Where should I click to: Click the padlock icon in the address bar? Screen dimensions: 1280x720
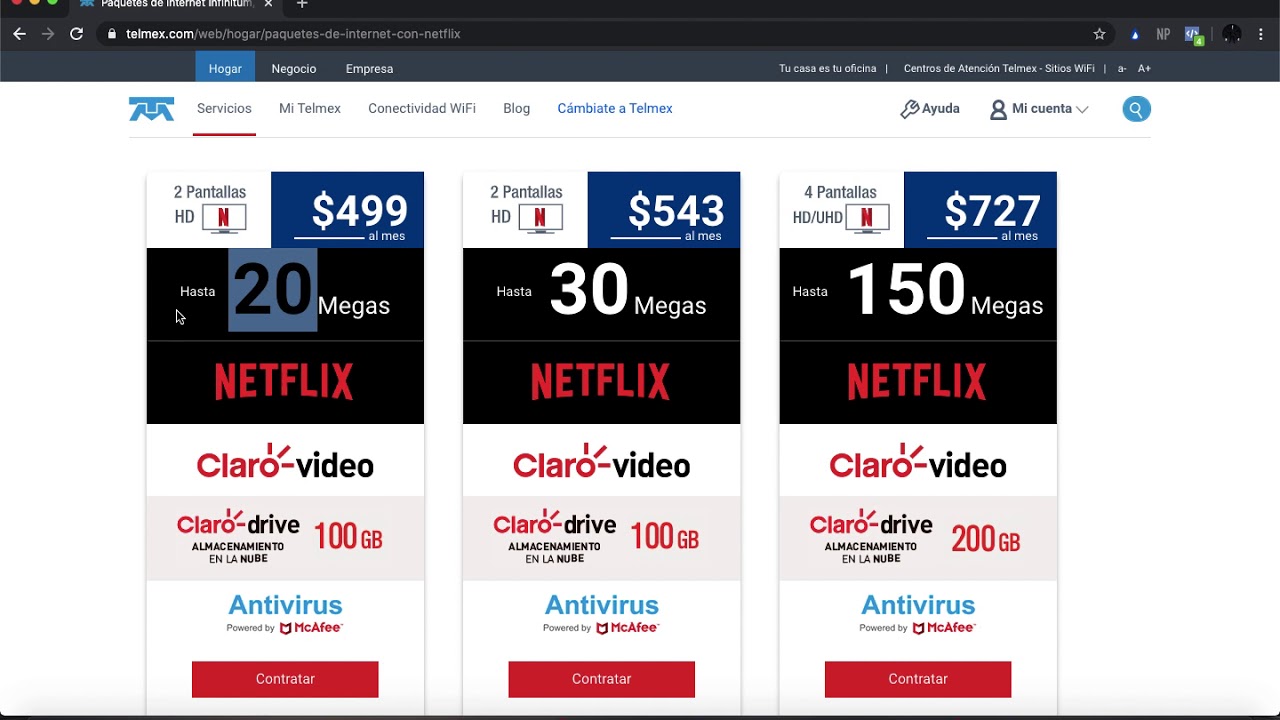[x=112, y=34]
